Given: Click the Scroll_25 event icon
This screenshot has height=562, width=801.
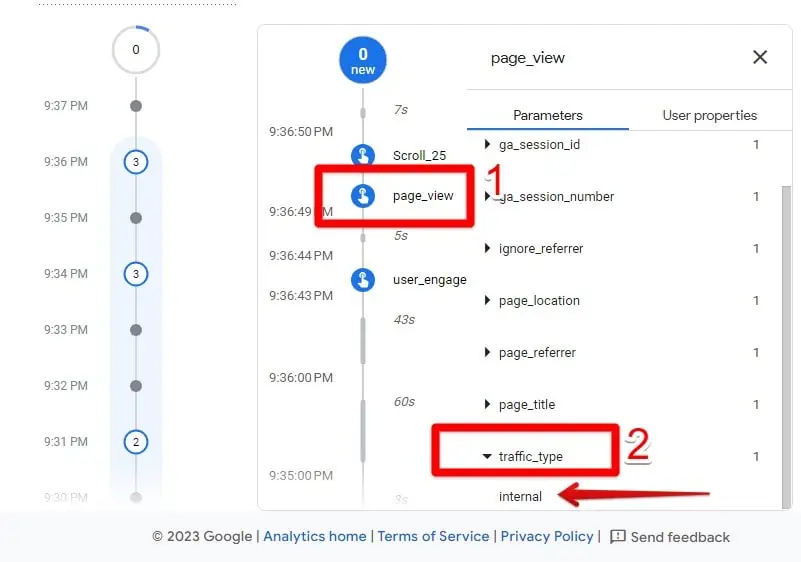Looking at the screenshot, I should coord(362,155).
